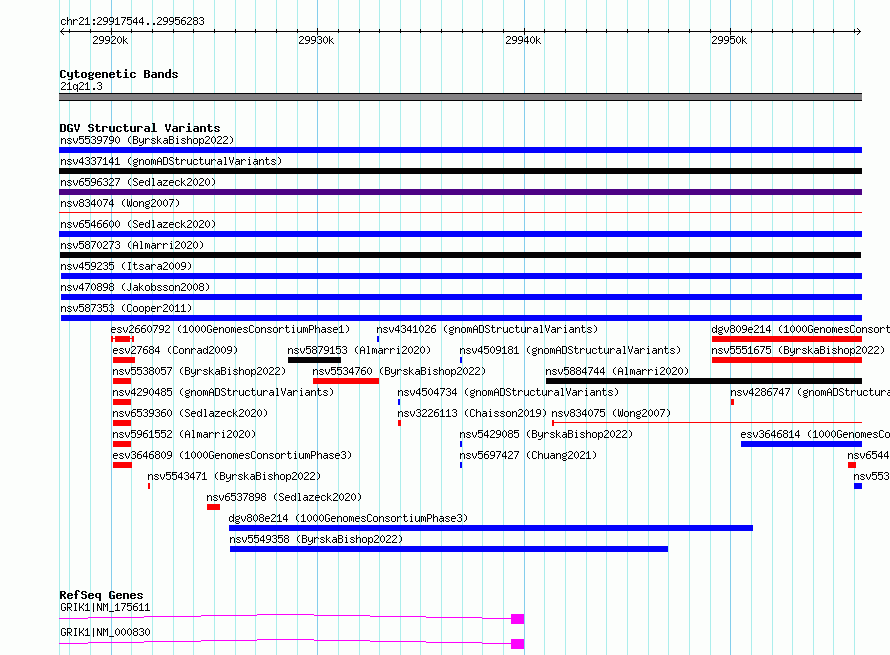Open nsv6596327 Sedlazeck2020 variant label
Viewport: 890px width, 655px height.
pyautogui.click(x=138, y=182)
